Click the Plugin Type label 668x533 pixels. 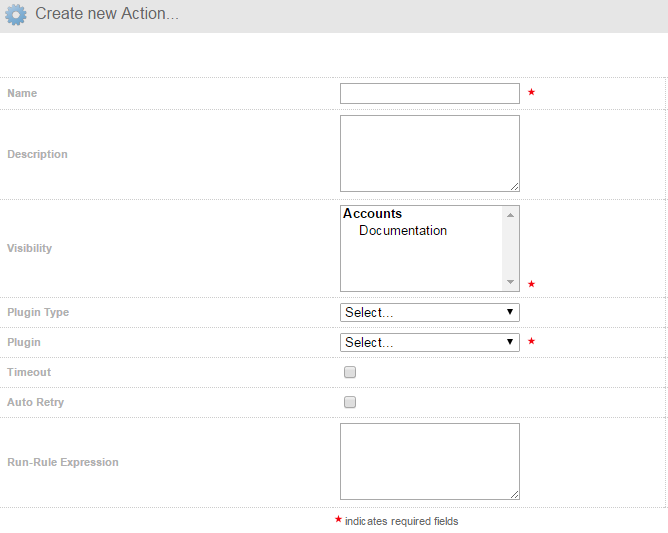[x=38, y=312]
